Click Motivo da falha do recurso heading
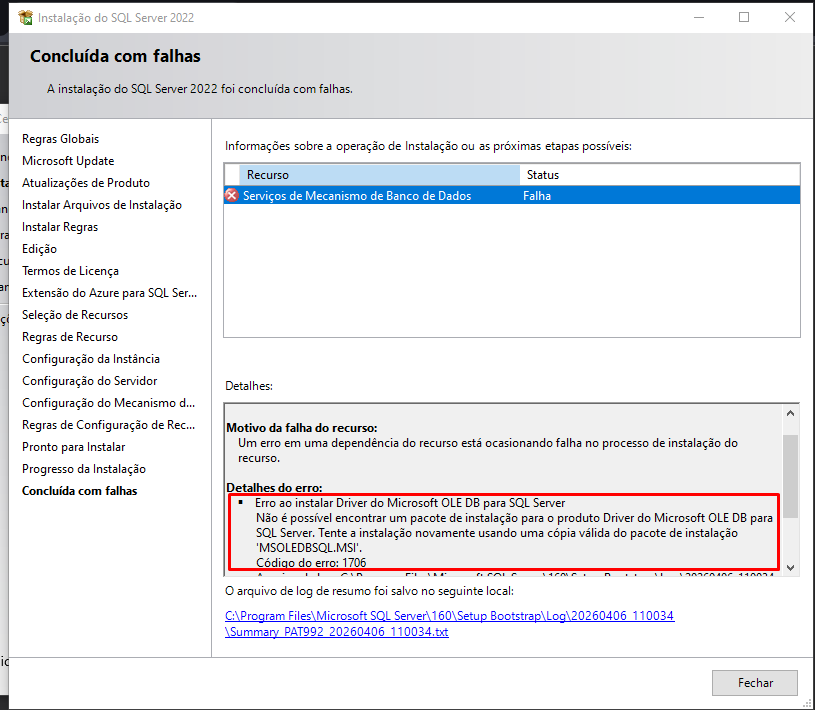Screen dimensions: 815x710 [301, 428]
